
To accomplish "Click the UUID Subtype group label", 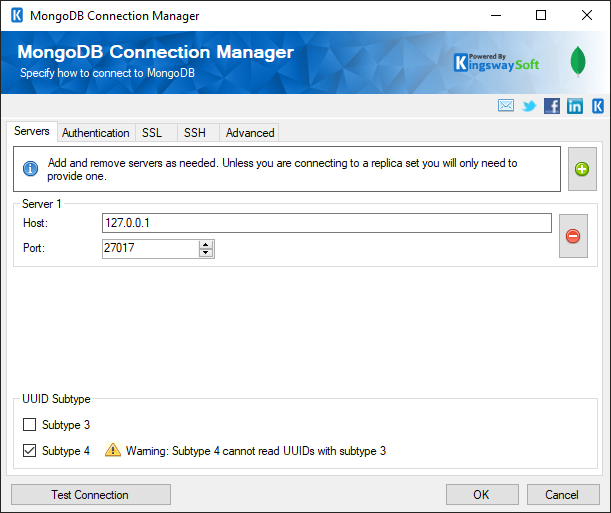I will [x=56, y=399].
